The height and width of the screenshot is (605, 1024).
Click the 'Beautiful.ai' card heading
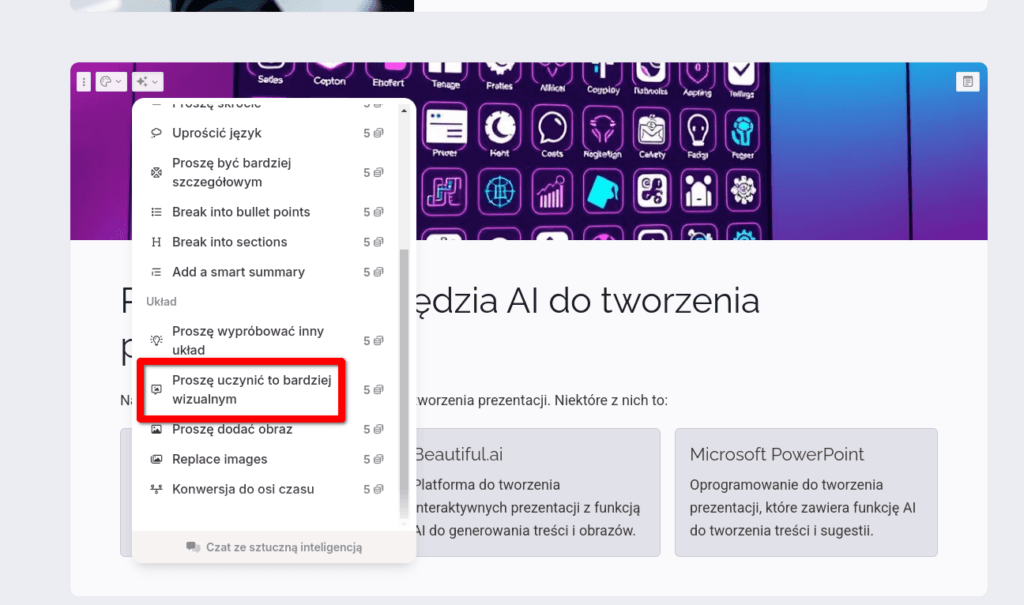coord(458,454)
